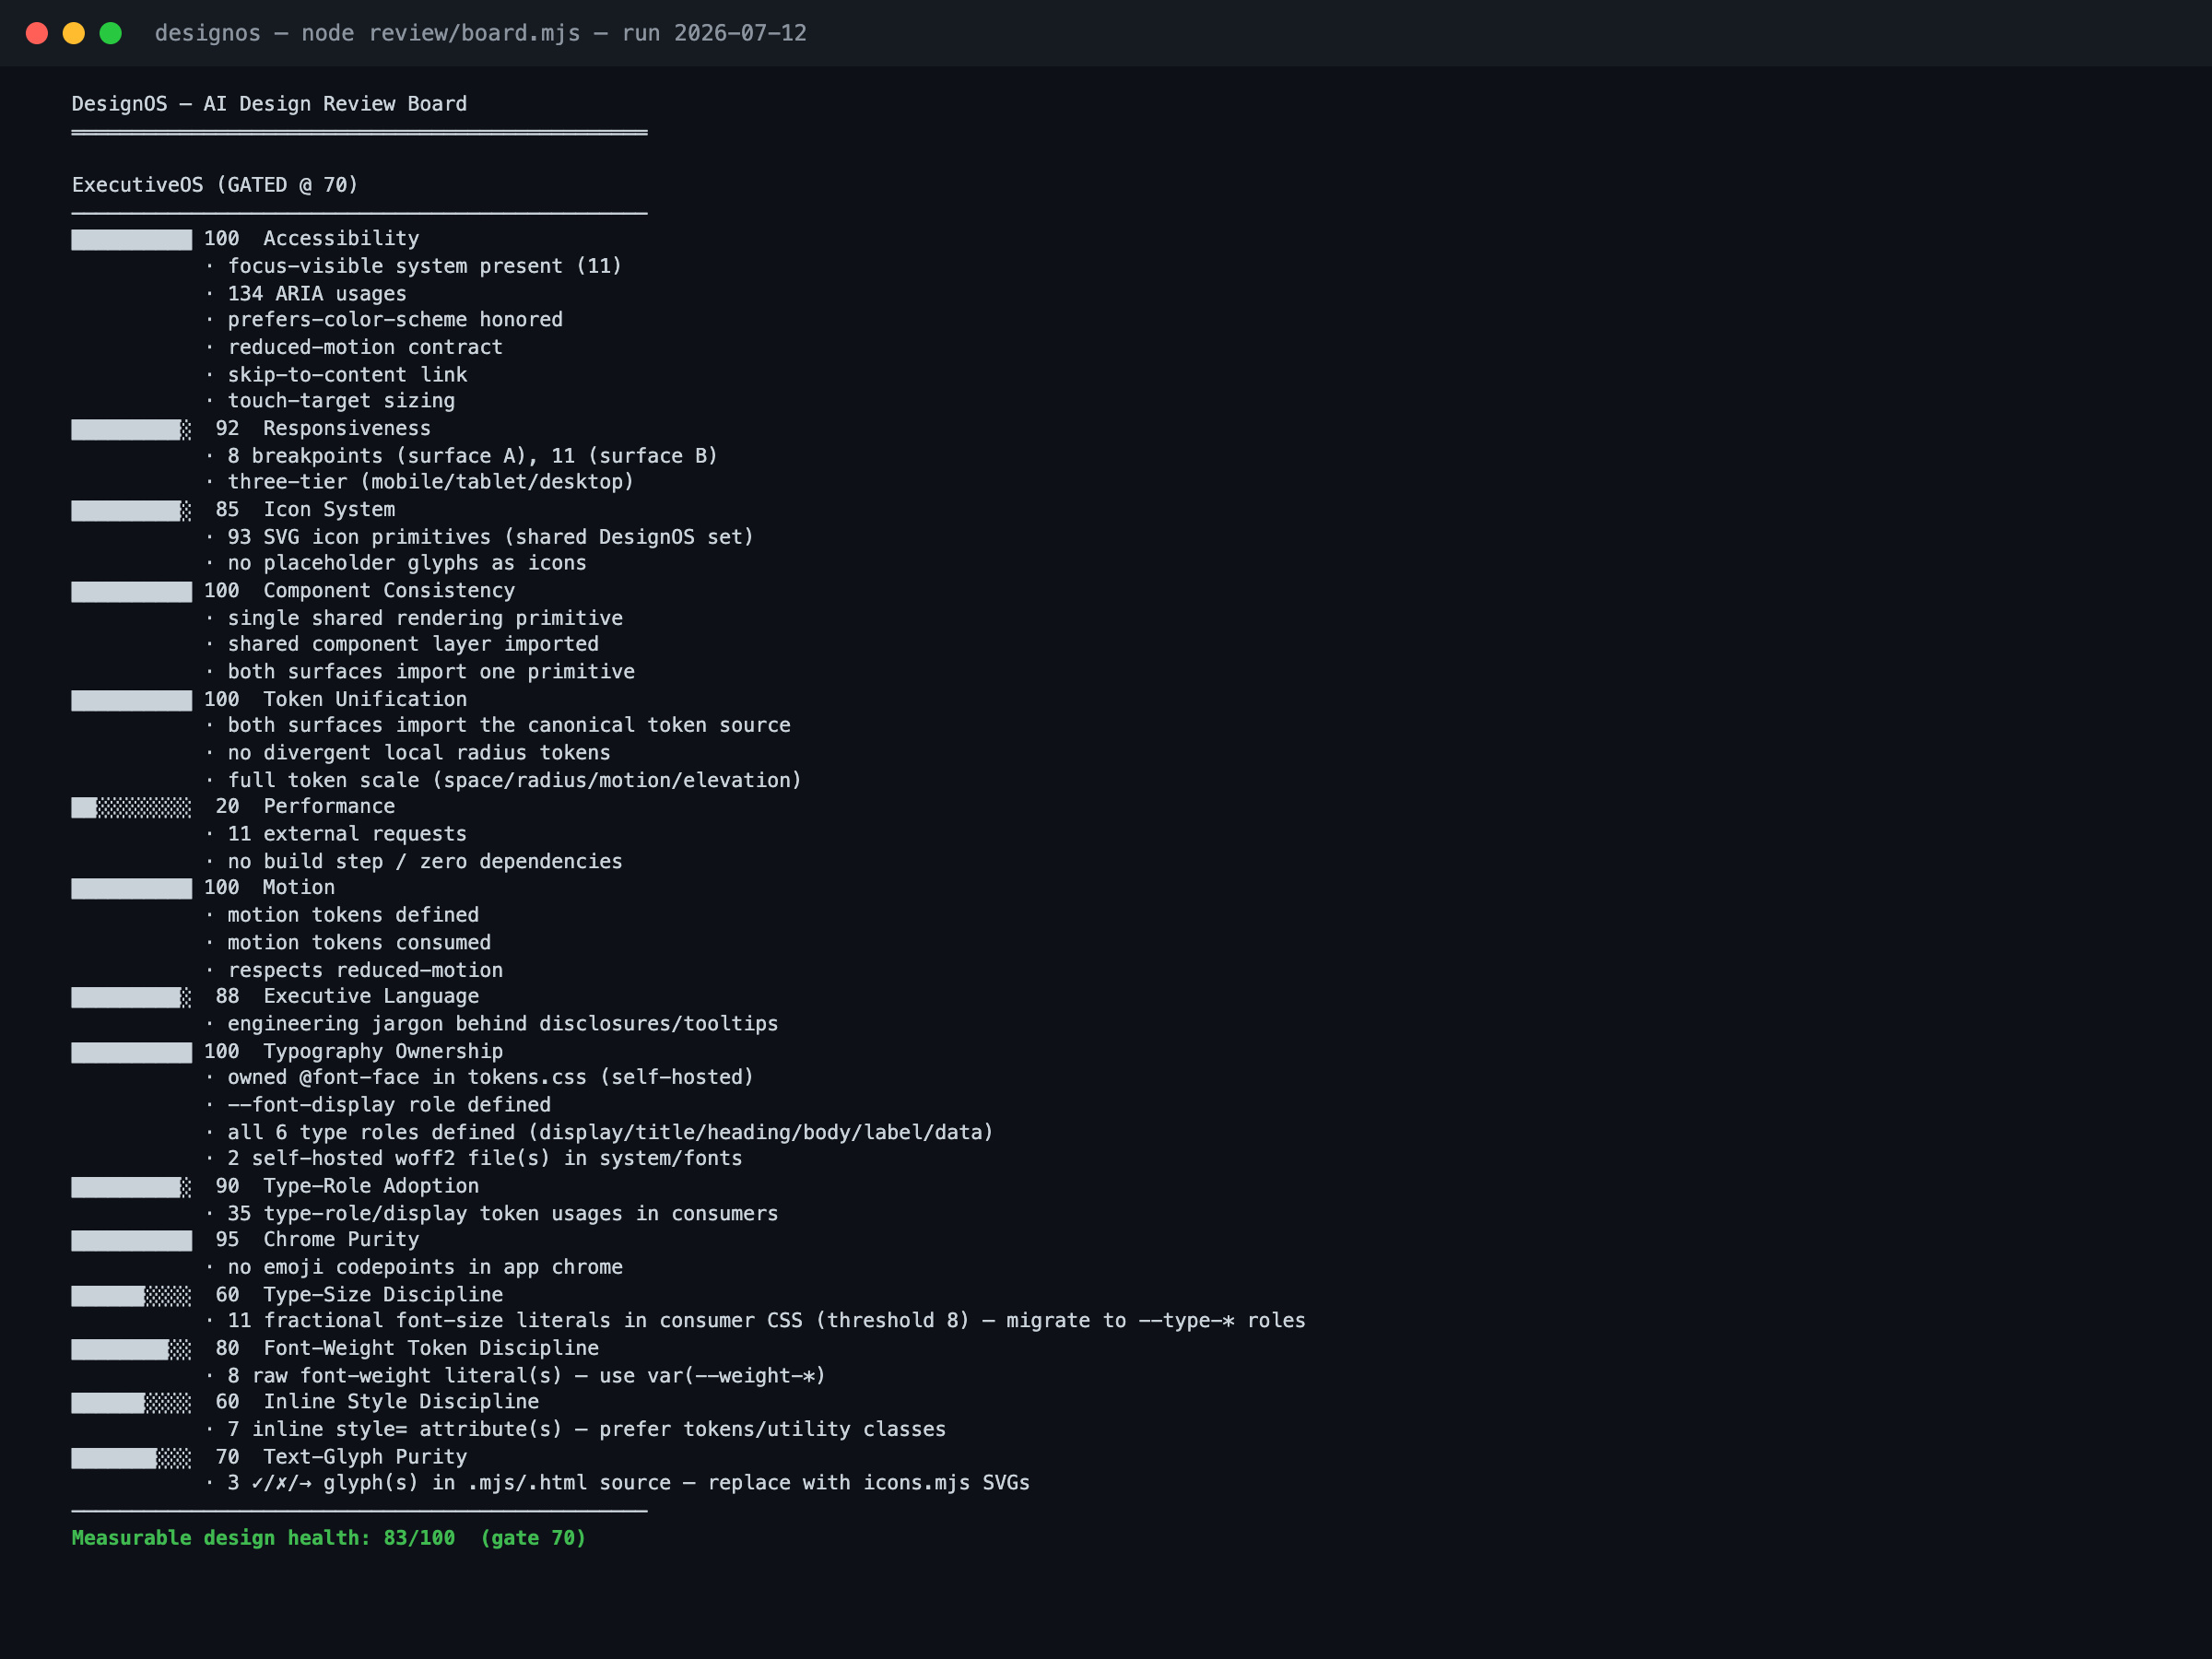Click the '134 ARIA usages' line
Viewport: 2212px width, 1659px height.
(317, 294)
